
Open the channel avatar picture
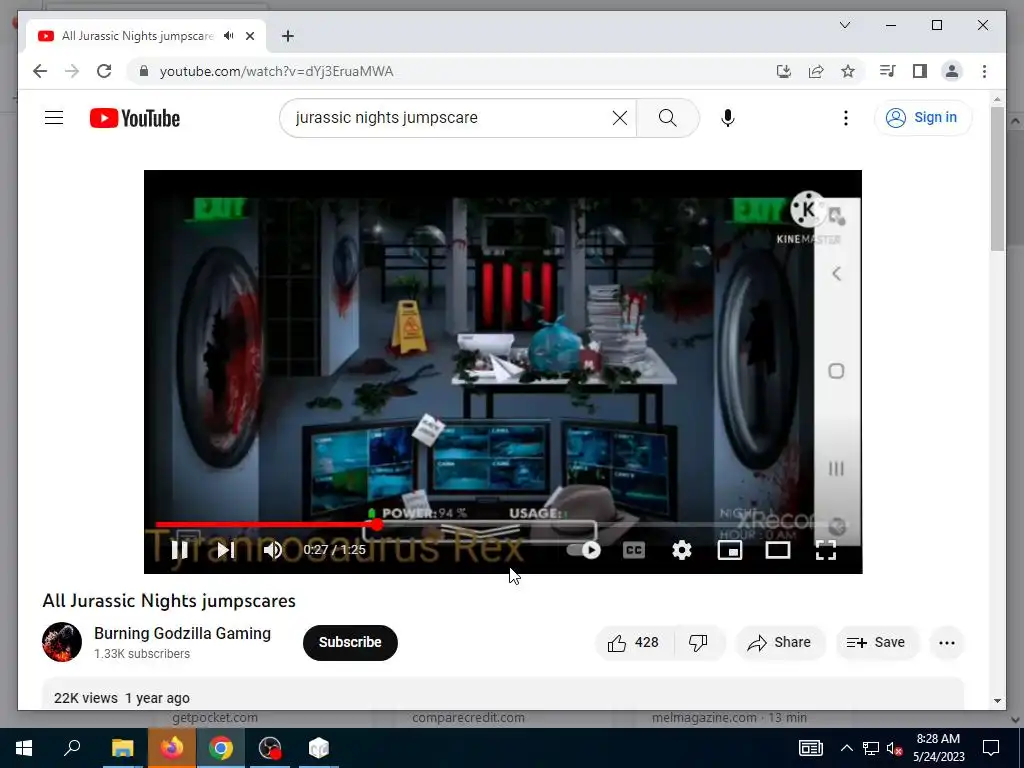pos(62,642)
